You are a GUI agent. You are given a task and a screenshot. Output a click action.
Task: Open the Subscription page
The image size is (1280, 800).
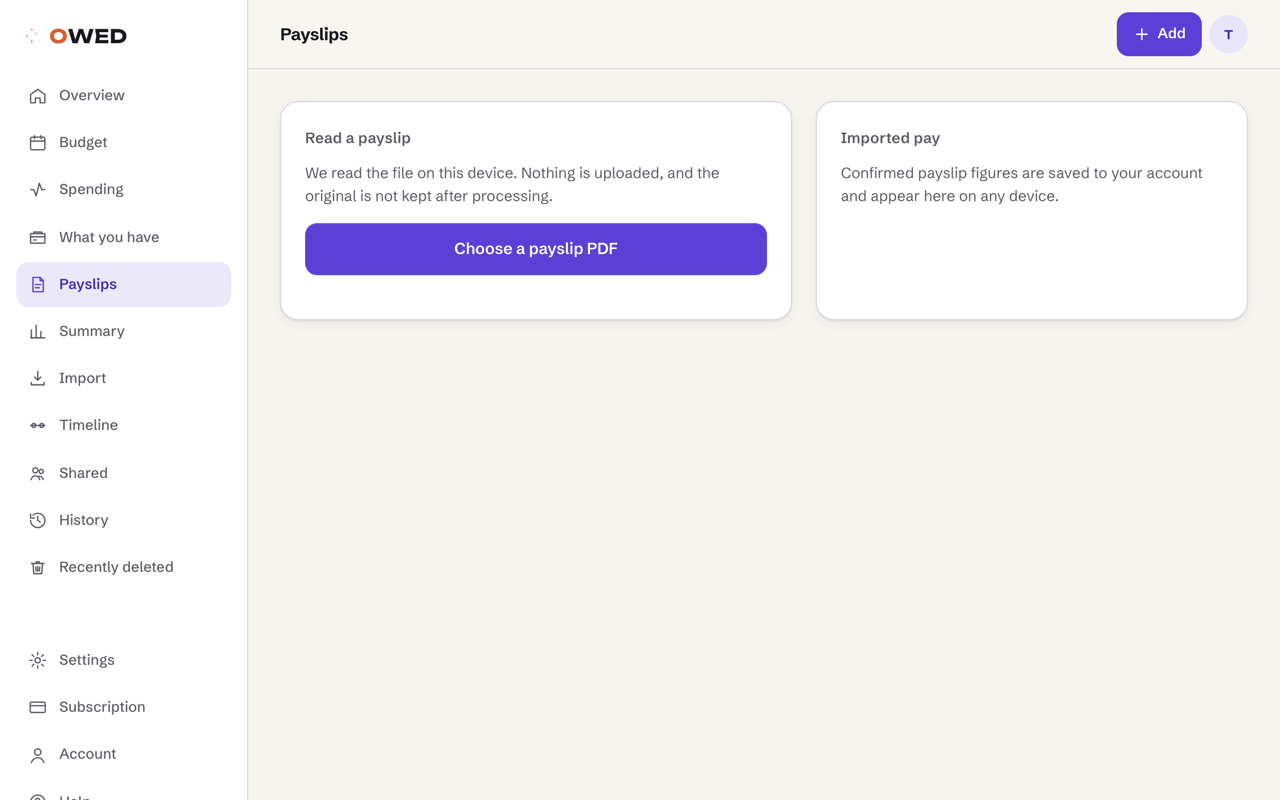tap(124, 707)
